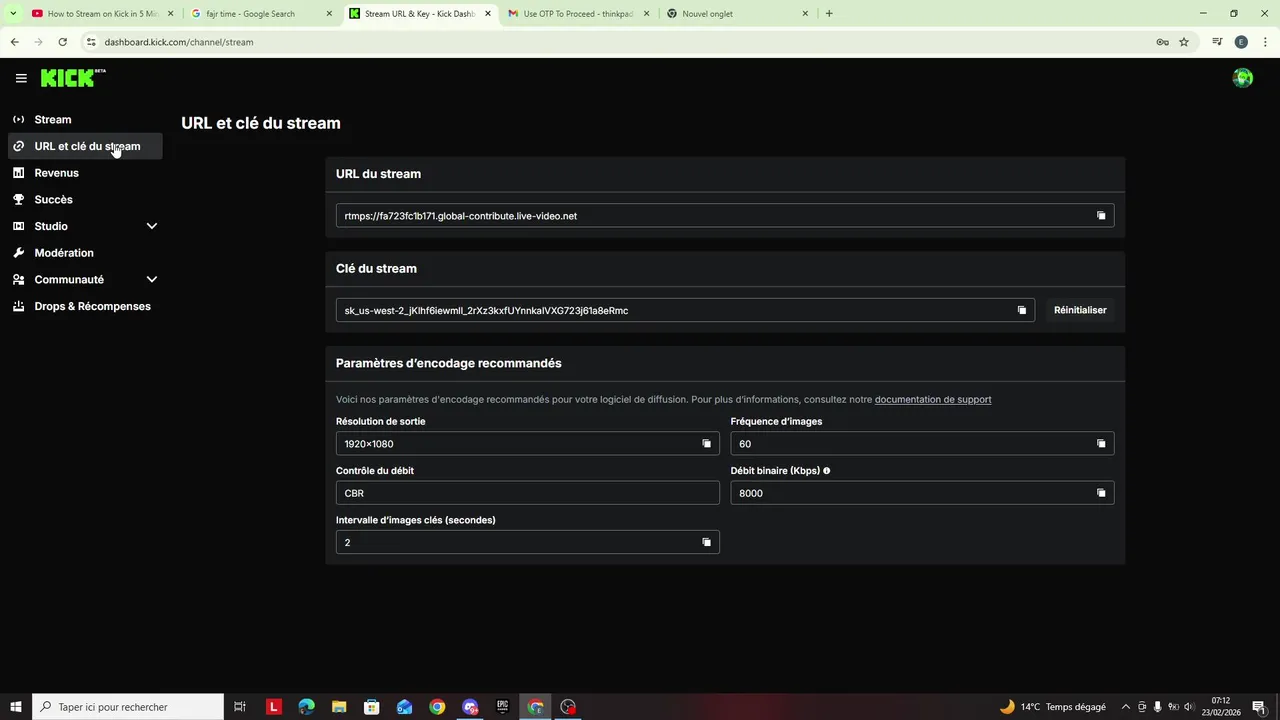1280x720 pixels.
Task: Open the user avatar menu
Action: coord(1243,78)
